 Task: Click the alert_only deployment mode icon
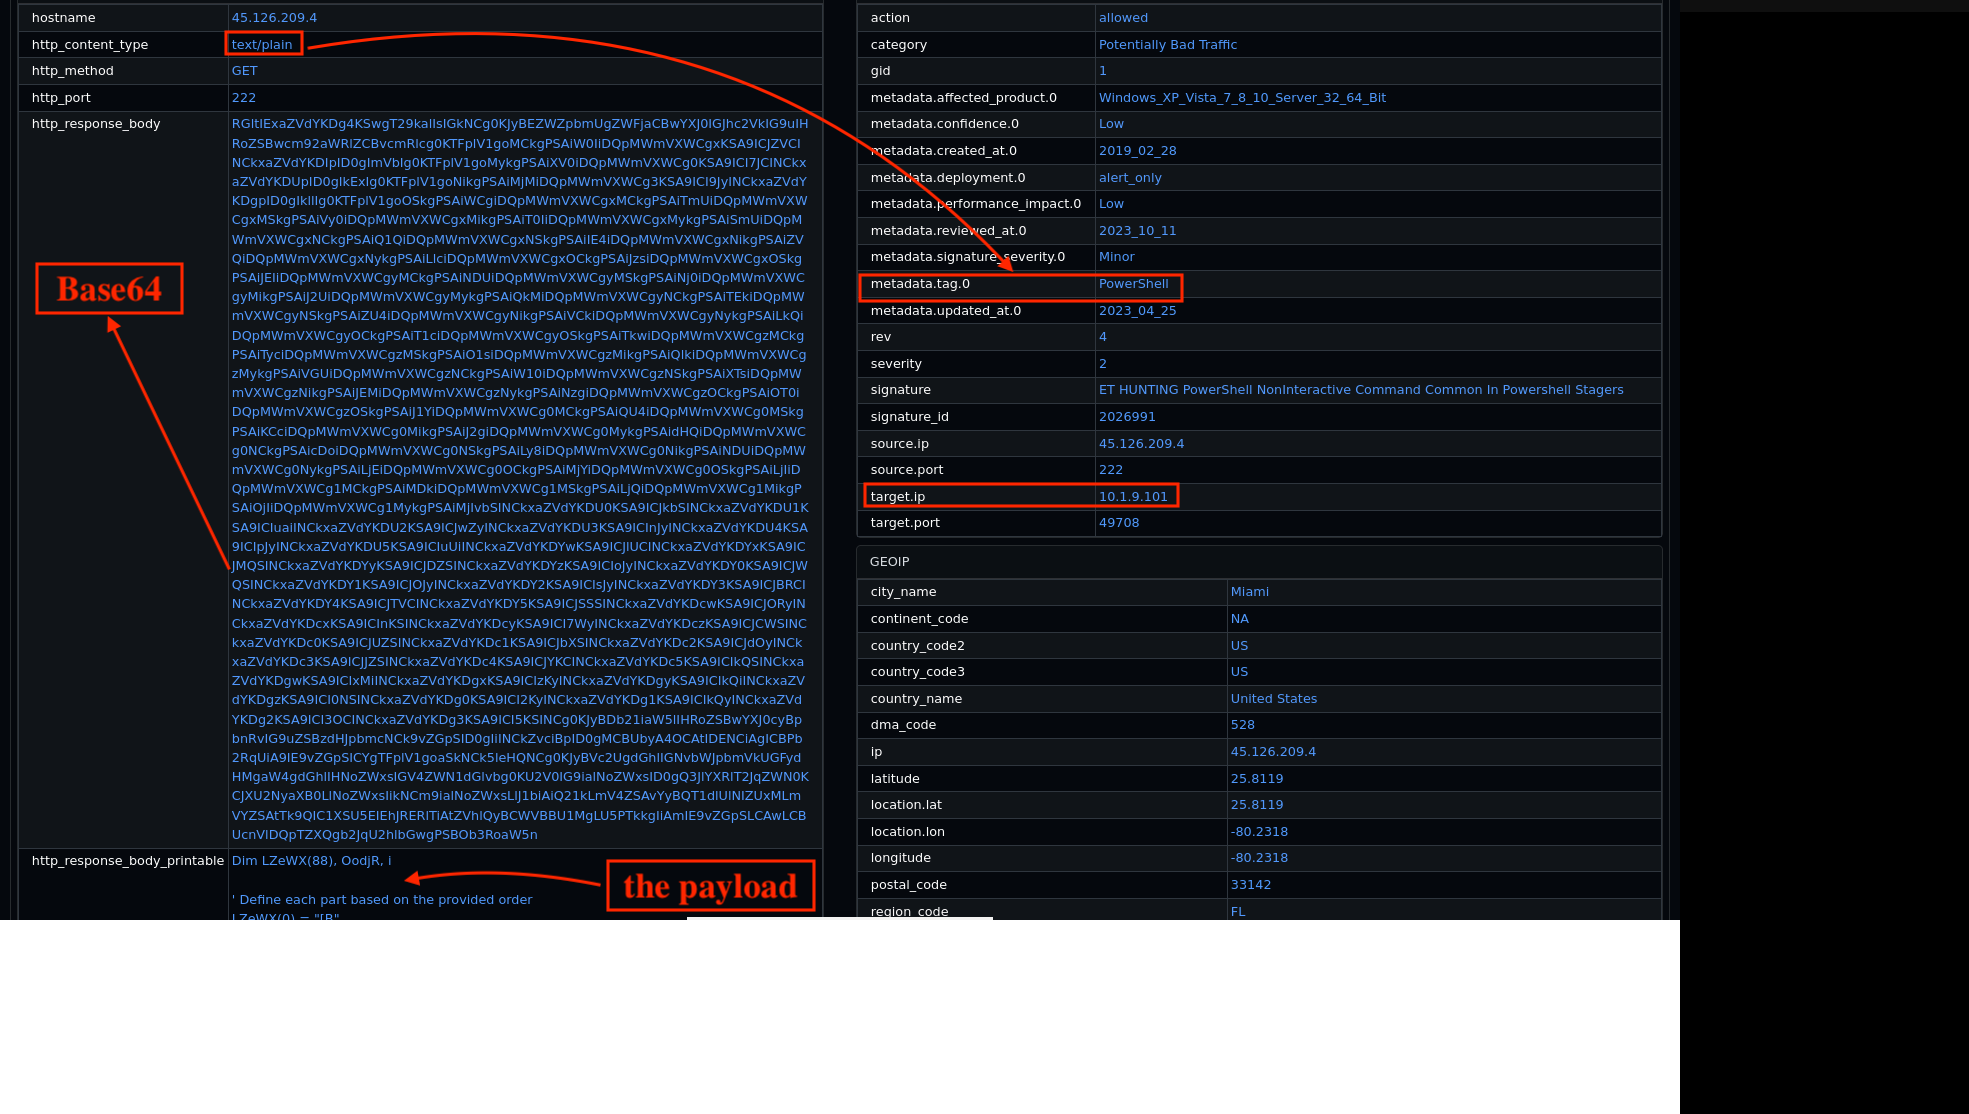tap(1131, 177)
